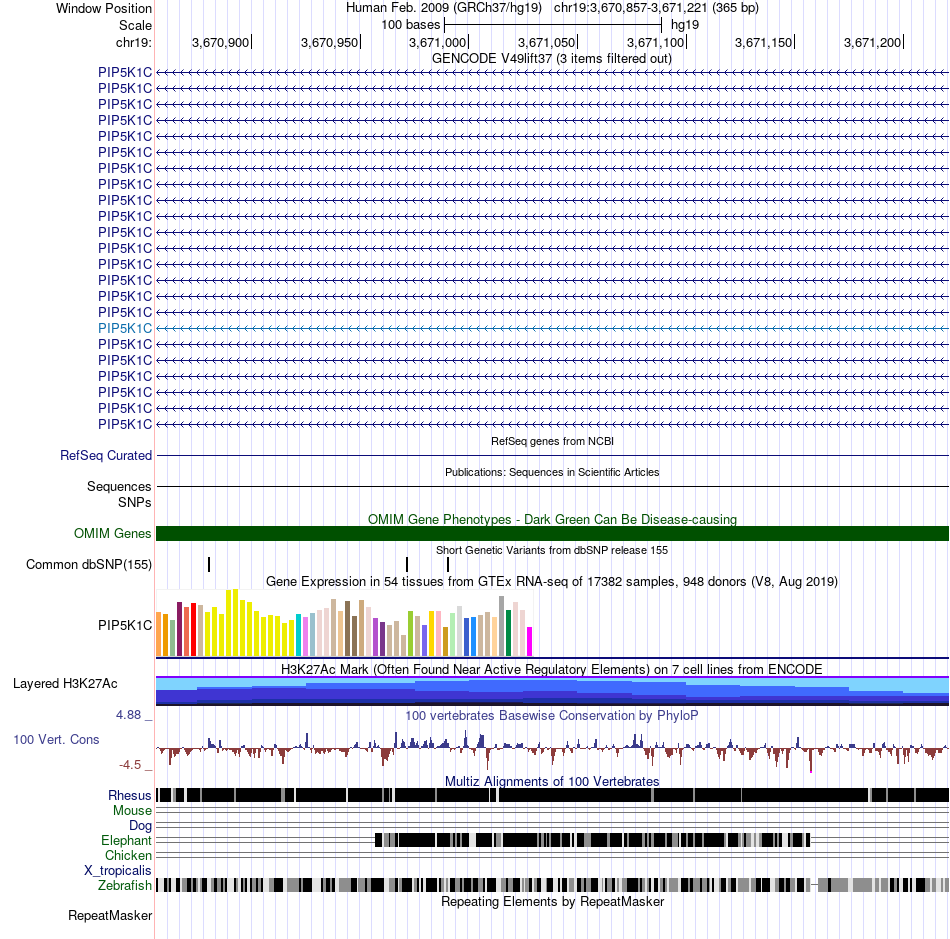Click the Sequences track label
This screenshot has width=950, height=939.
pyautogui.click(x=119, y=486)
